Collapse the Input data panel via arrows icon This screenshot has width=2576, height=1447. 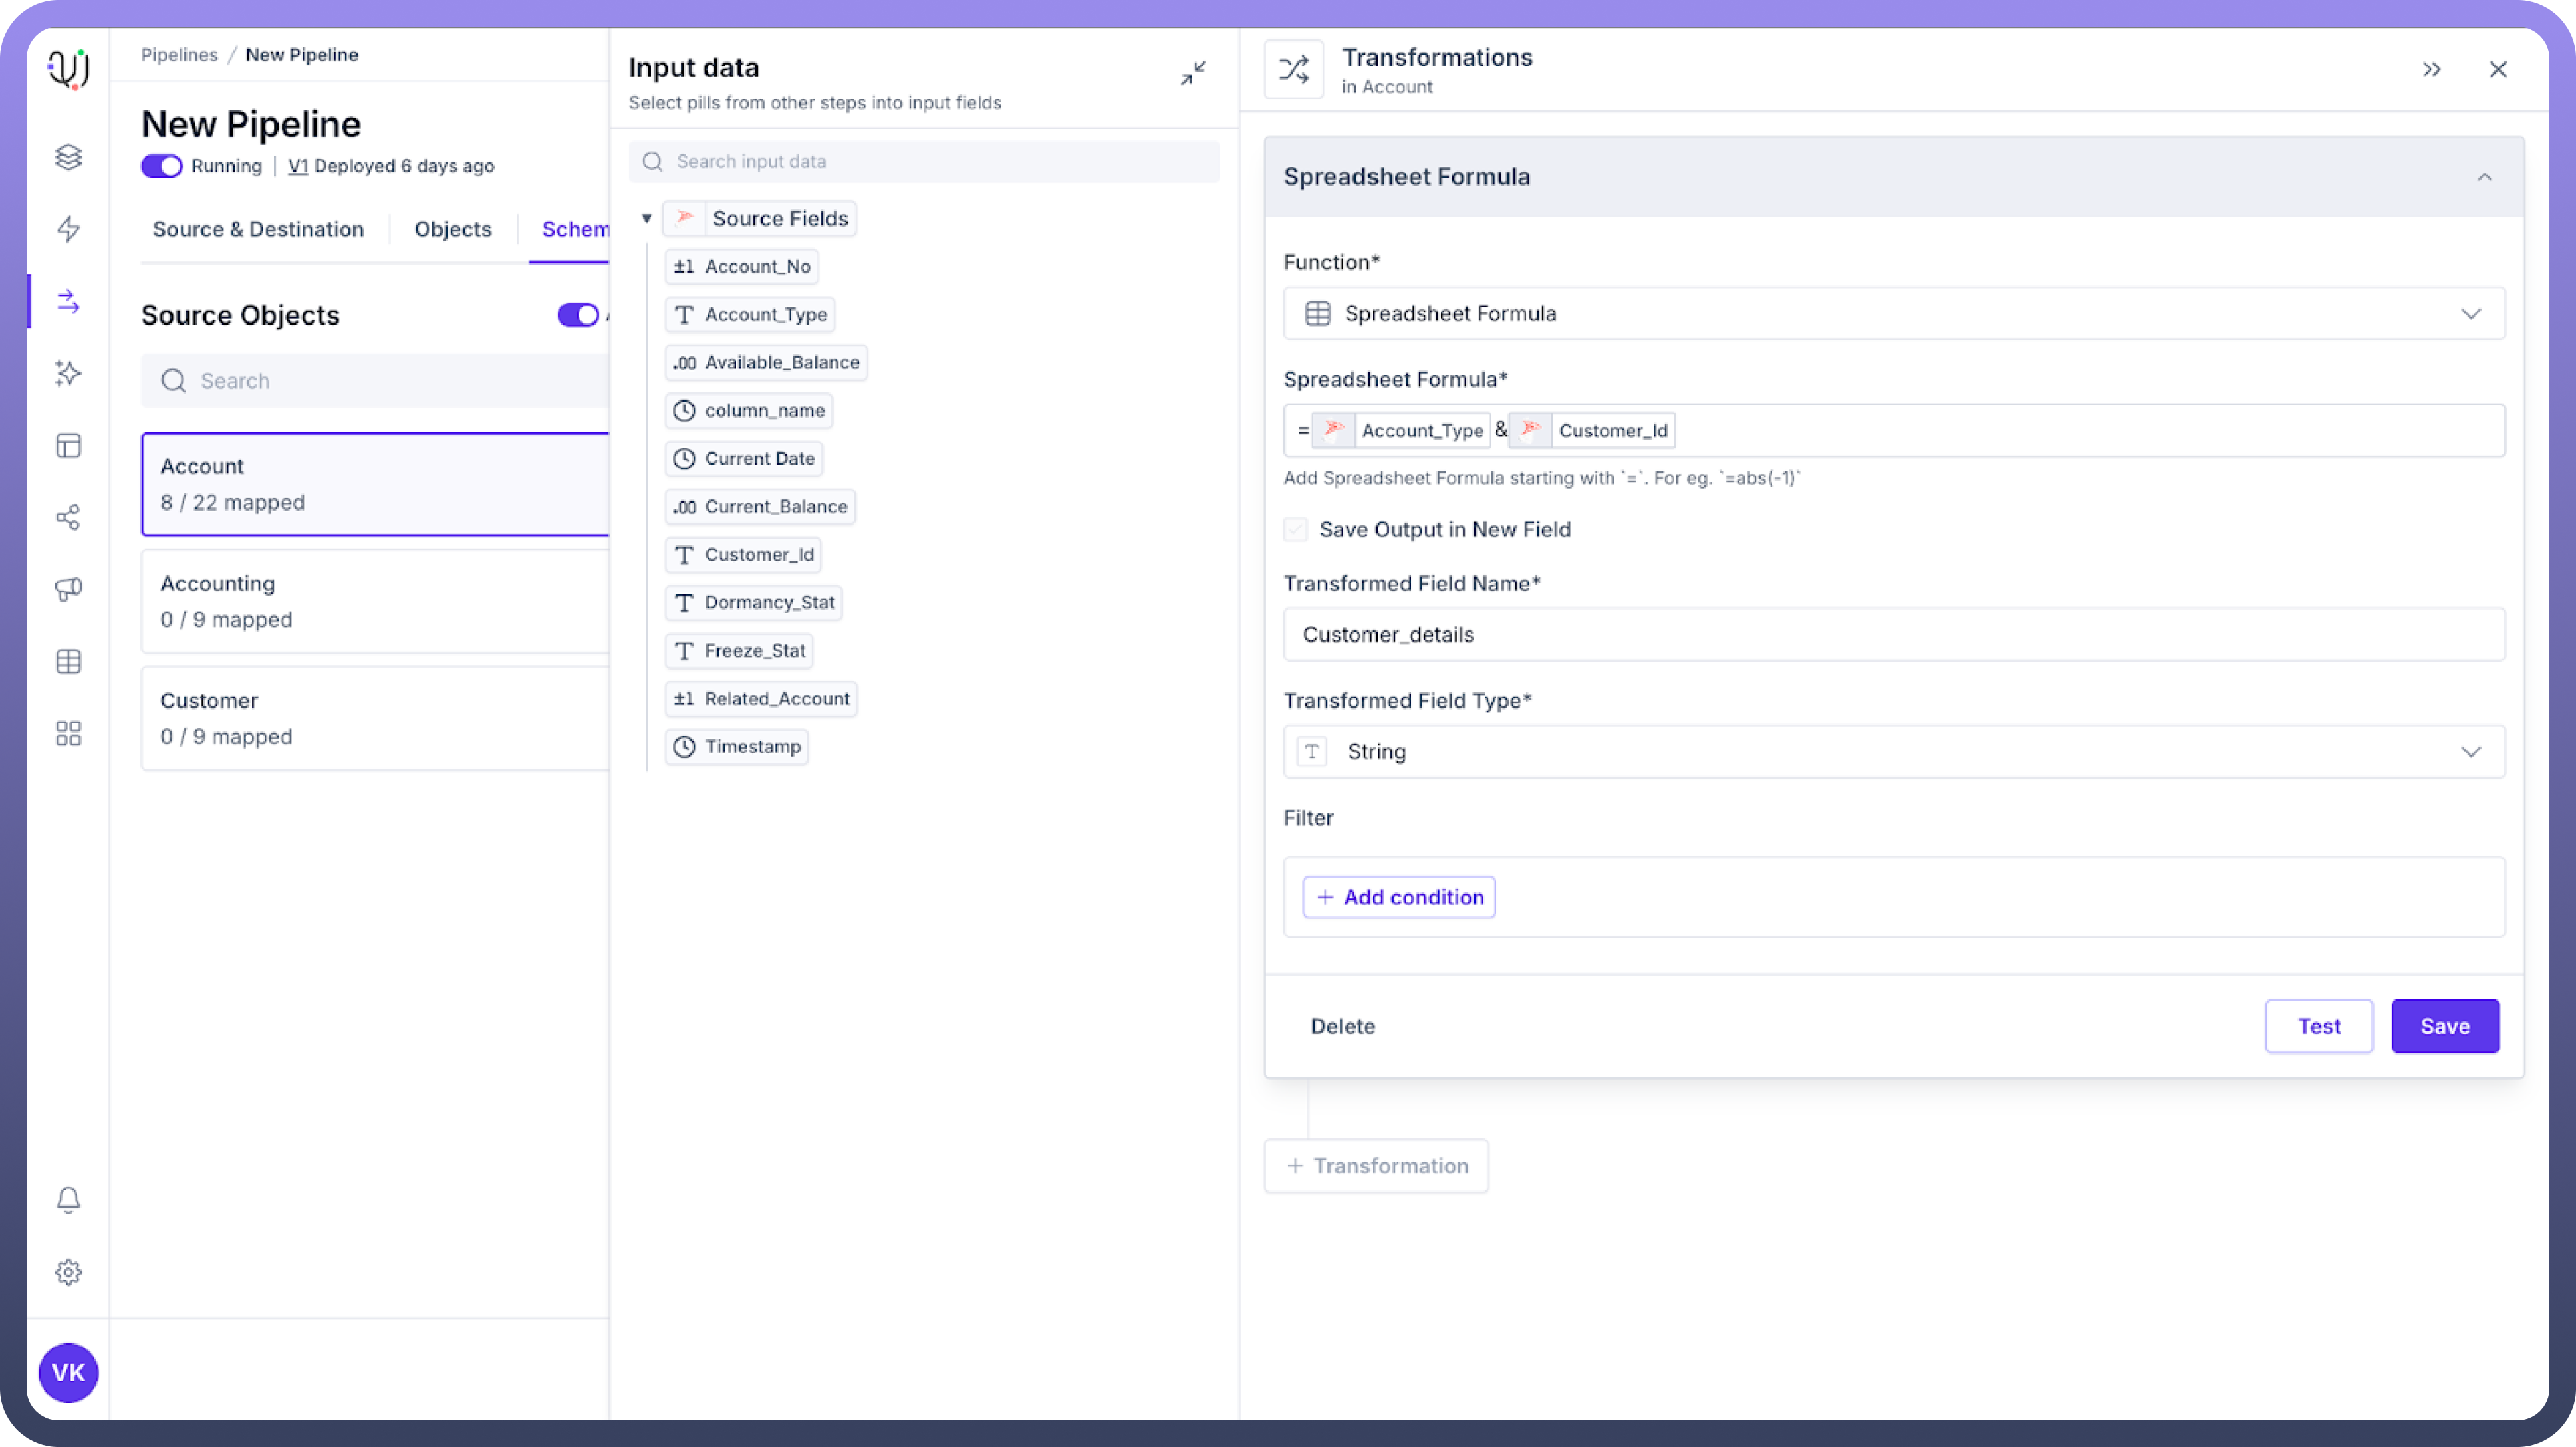click(1193, 73)
